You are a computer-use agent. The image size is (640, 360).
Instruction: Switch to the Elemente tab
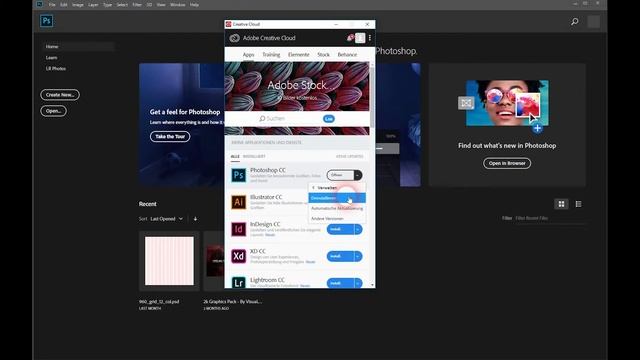pos(298,55)
